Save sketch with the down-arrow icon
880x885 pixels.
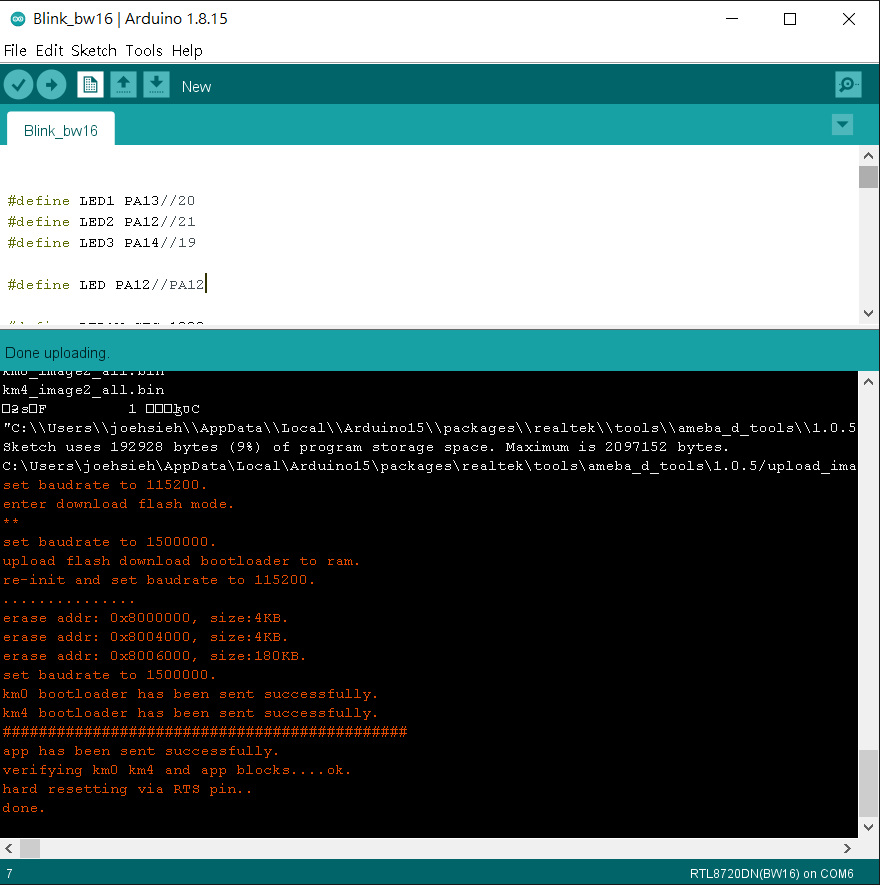point(156,85)
